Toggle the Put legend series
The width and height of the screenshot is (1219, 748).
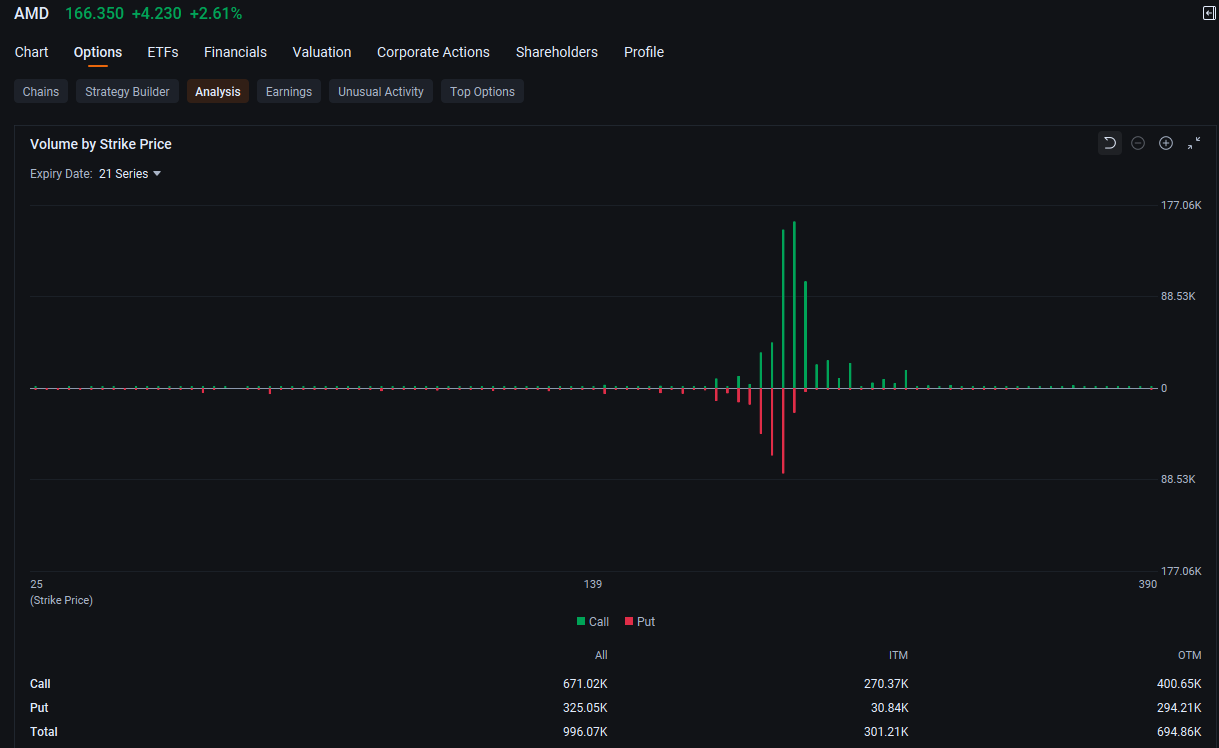click(x=640, y=621)
